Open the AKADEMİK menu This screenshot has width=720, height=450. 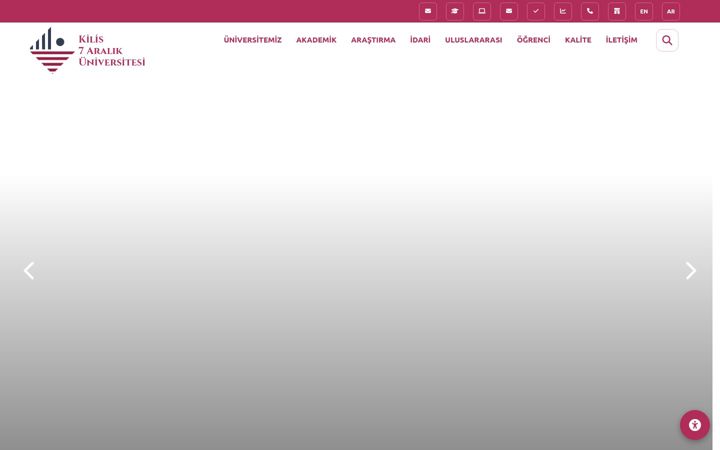coord(316,40)
